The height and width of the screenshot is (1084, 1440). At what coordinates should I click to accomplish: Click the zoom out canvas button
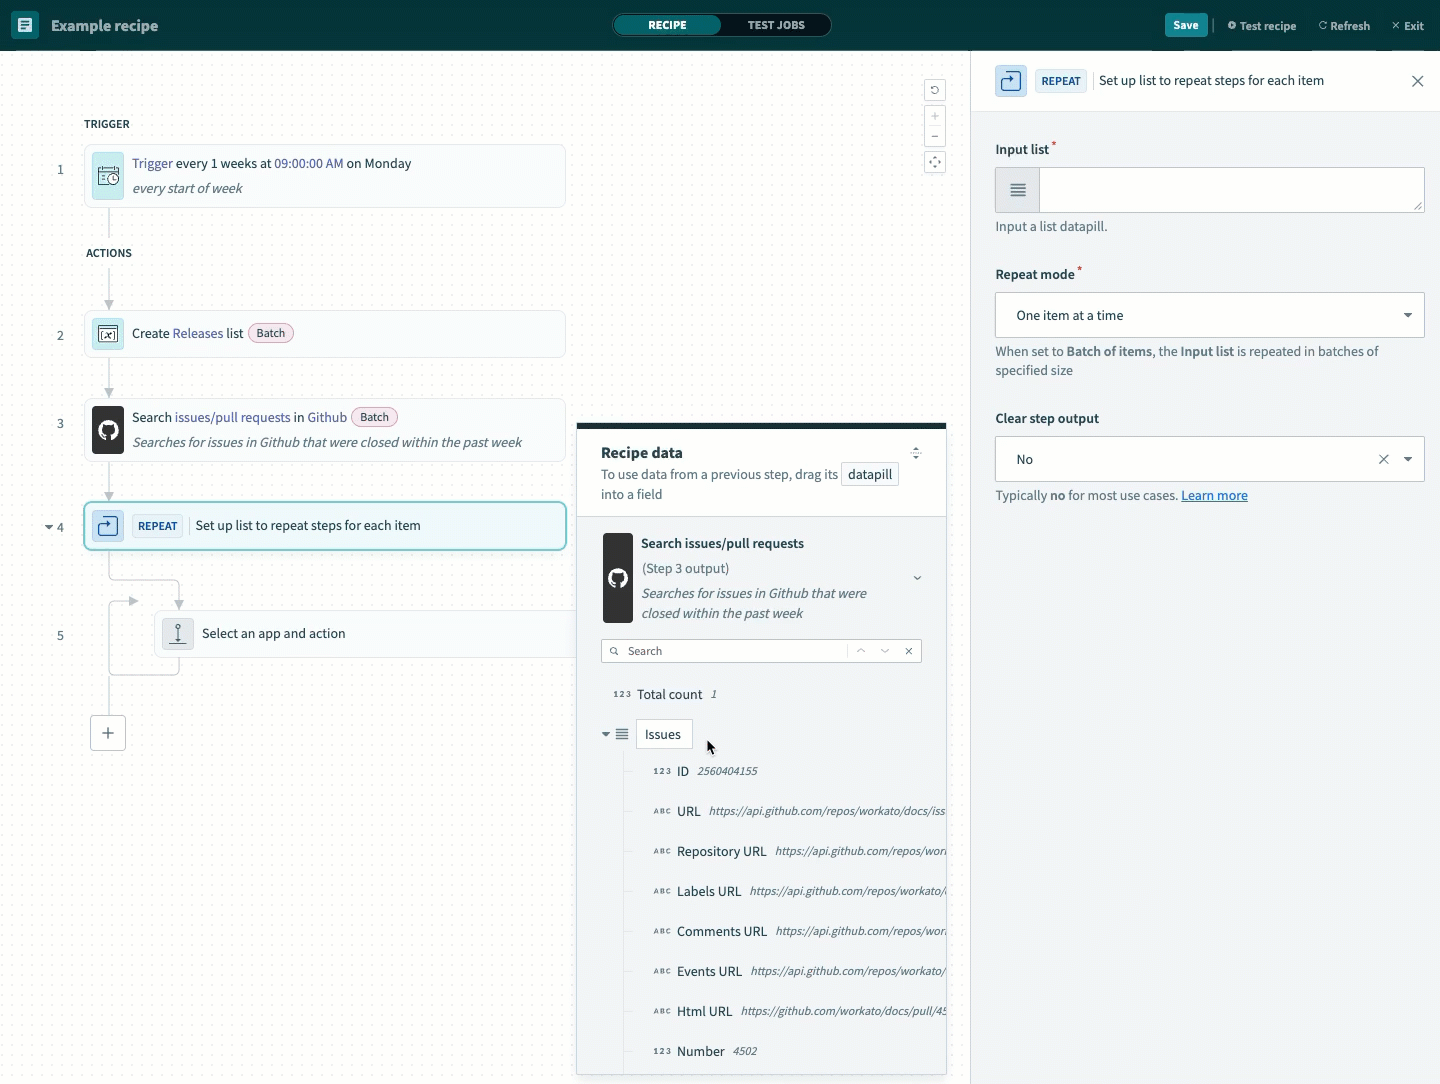tap(935, 136)
